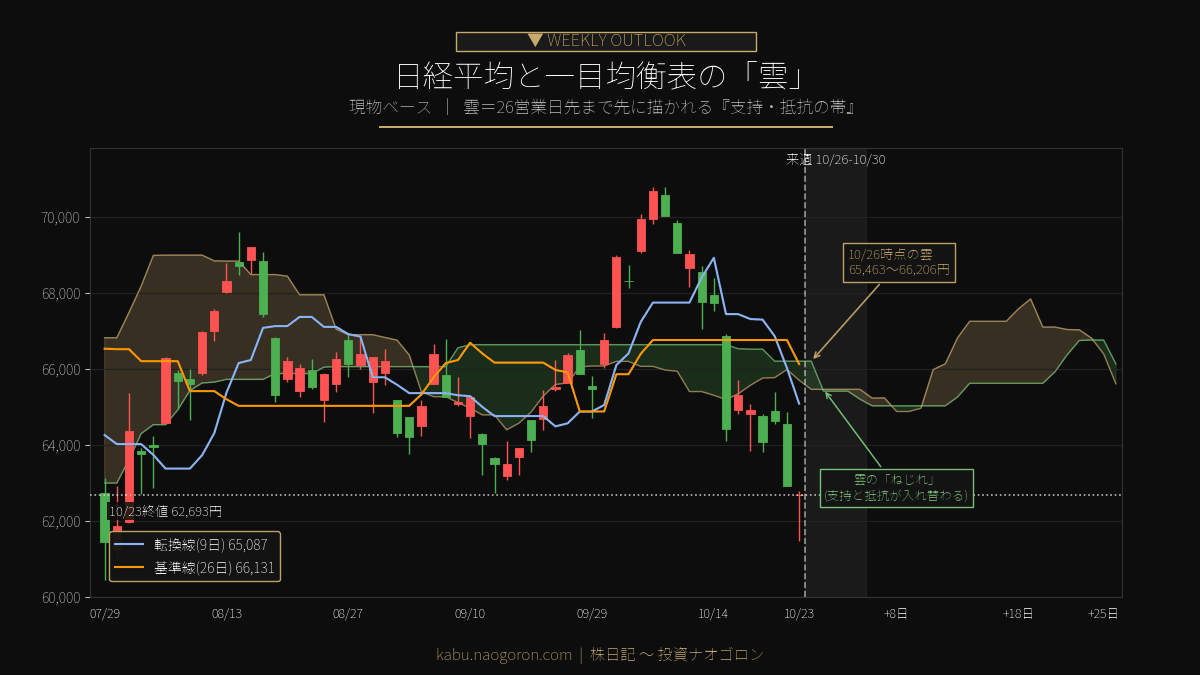1200x675 pixels.
Task: Click the +25日 future date label
Action: [1103, 614]
